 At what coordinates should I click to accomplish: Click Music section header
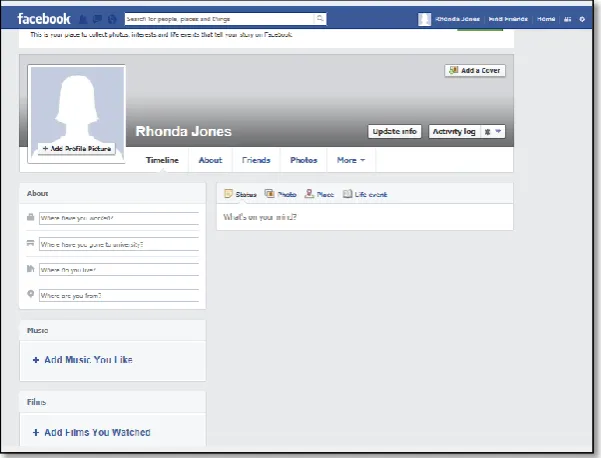pos(38,330)
